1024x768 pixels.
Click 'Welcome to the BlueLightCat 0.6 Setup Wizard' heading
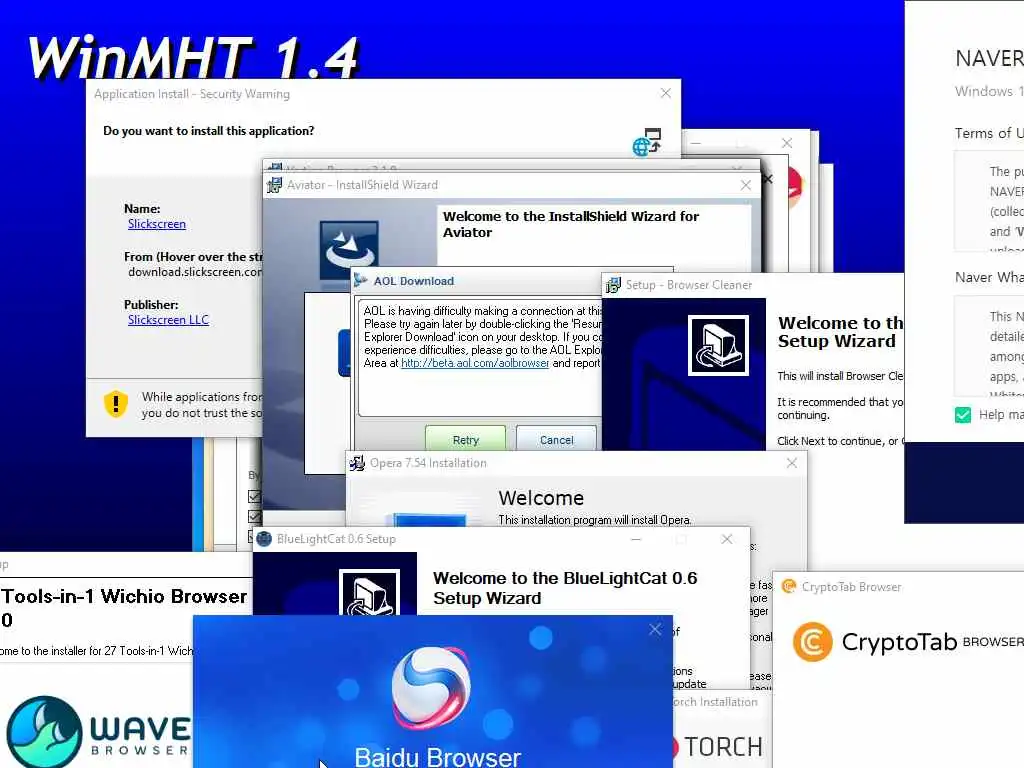tap(565, 588)
